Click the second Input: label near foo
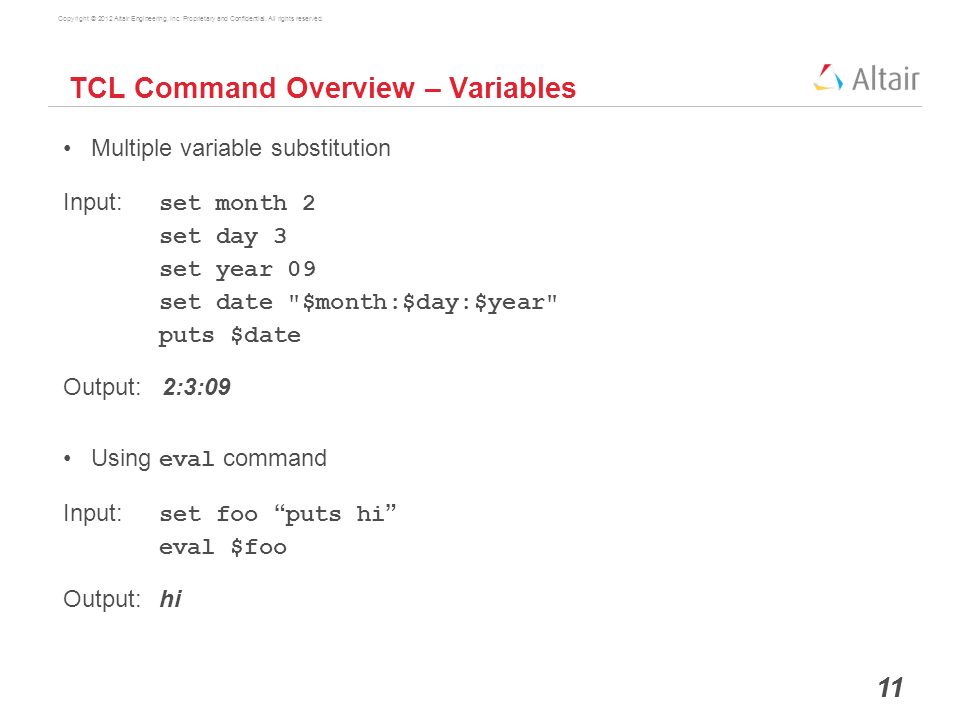960x720 pixels. pos(92,513)
